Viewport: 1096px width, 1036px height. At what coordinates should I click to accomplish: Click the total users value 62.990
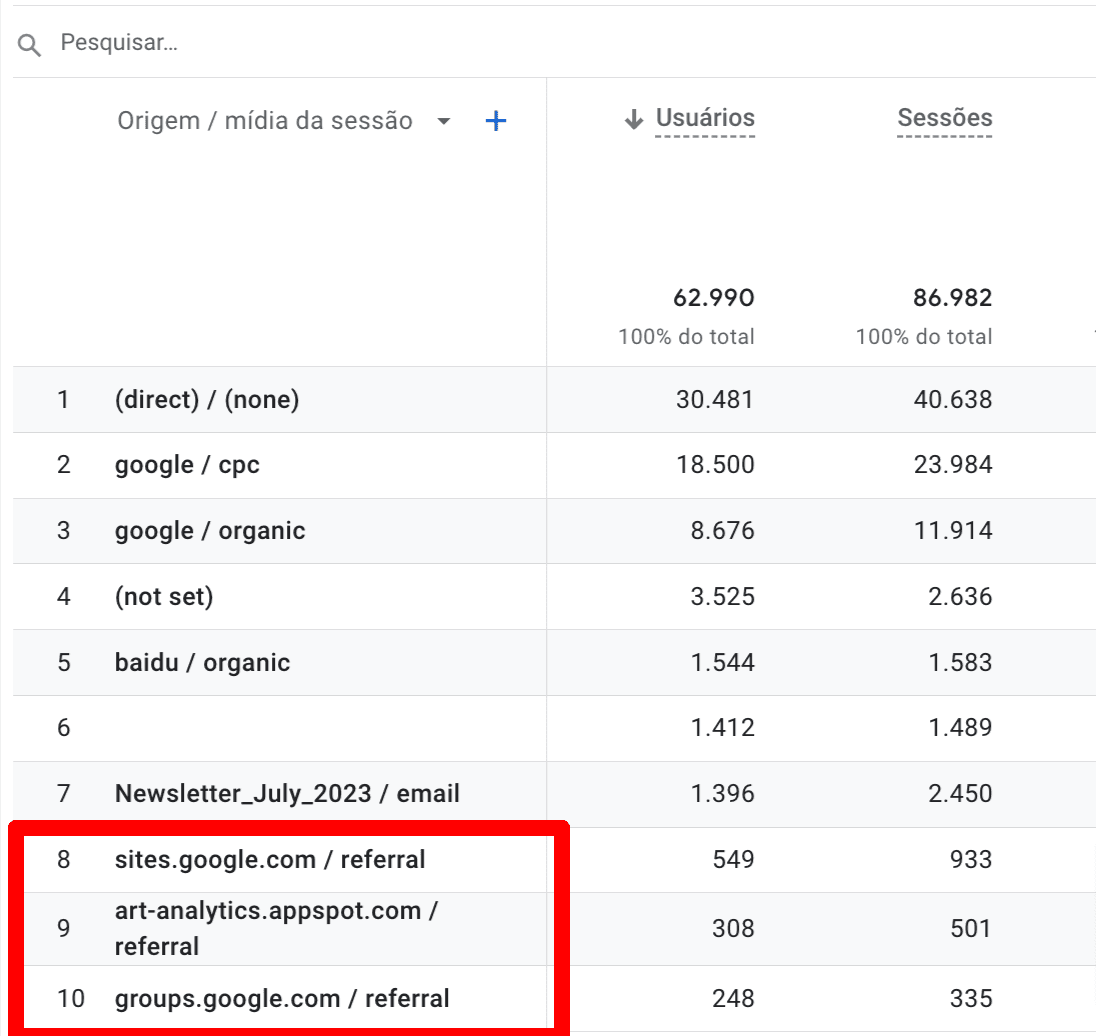click(x=713, y=298)
